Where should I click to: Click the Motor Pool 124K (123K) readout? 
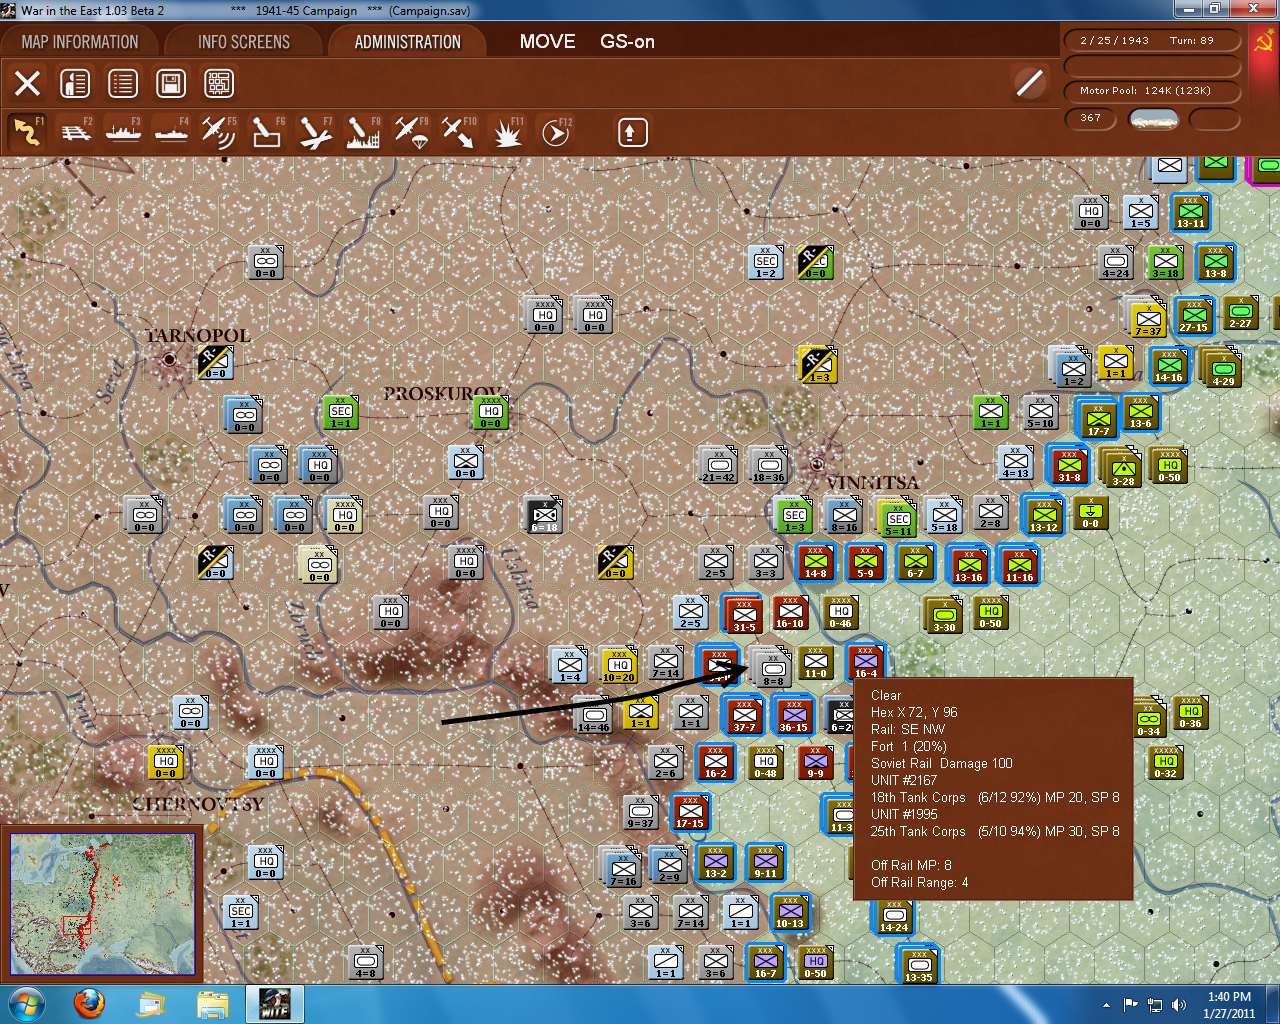point(1146,91)
